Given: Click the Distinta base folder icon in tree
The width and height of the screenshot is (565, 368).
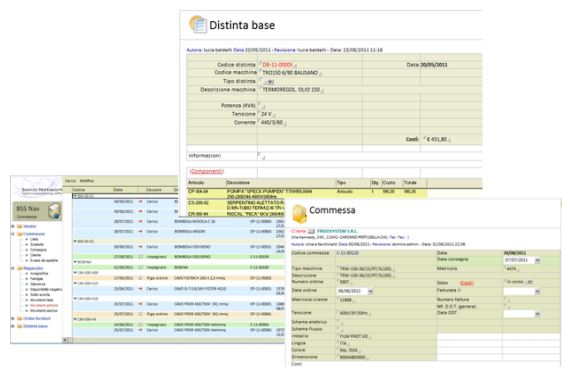Looking at the screenshot, I should click(19, 326).
